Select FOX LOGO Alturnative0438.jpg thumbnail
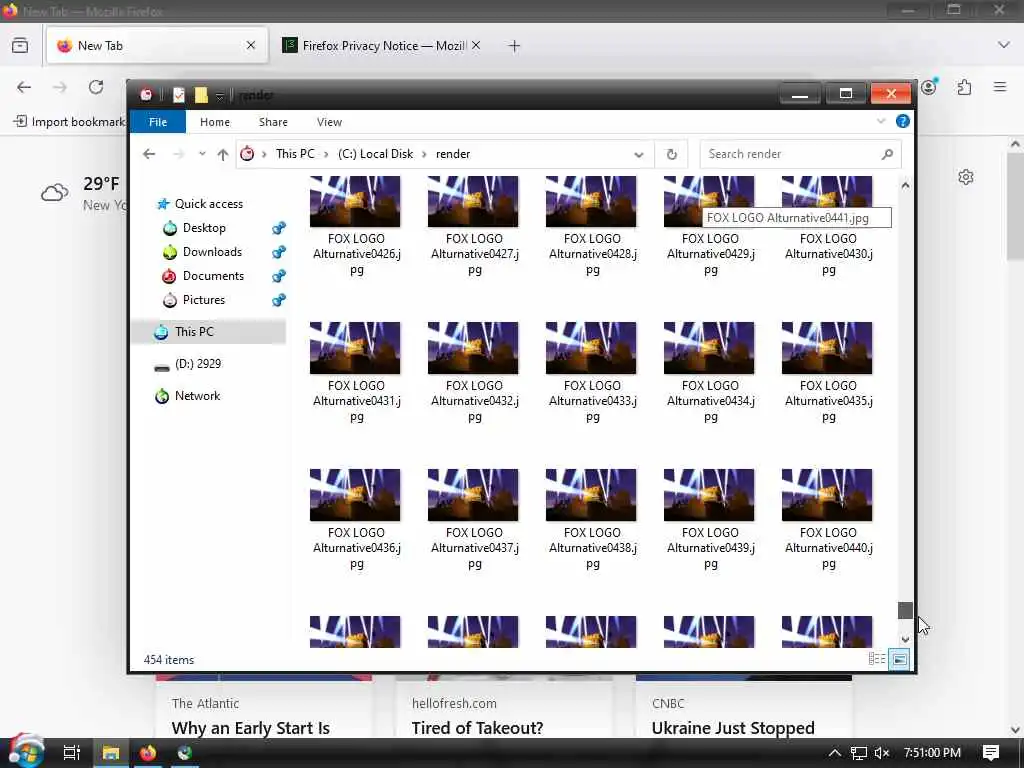 click(591, 495)
